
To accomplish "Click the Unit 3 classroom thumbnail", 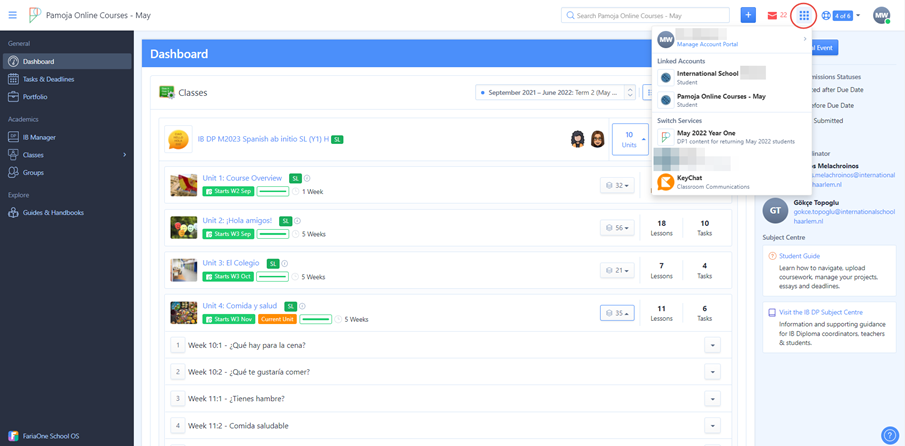I will click(184, 270).
